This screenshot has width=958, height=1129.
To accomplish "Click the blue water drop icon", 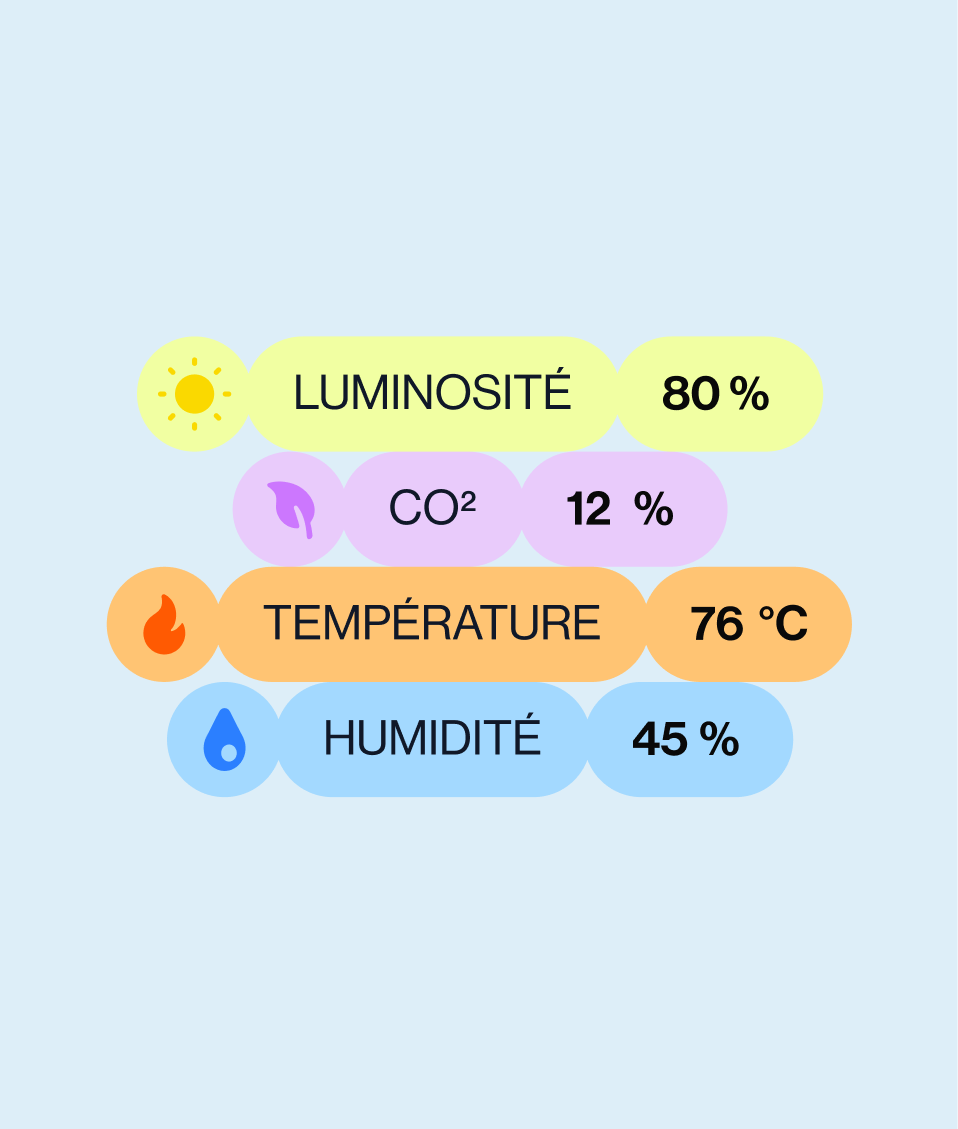I will [224, 740].
